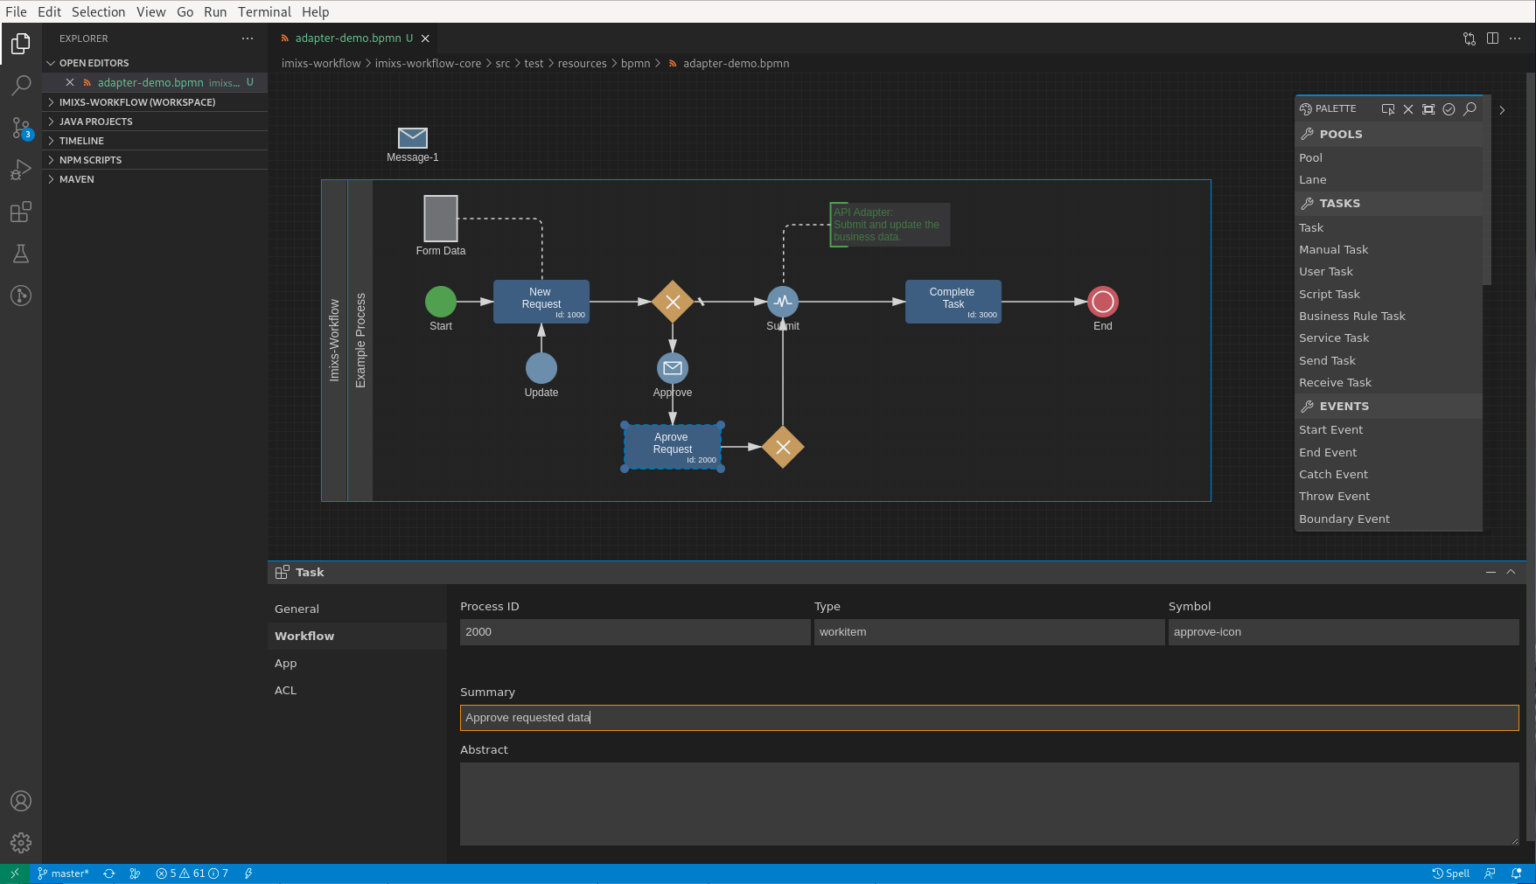
Task: Collapse the Palette with its chevron arrow
Action: tap(1502, 110)
